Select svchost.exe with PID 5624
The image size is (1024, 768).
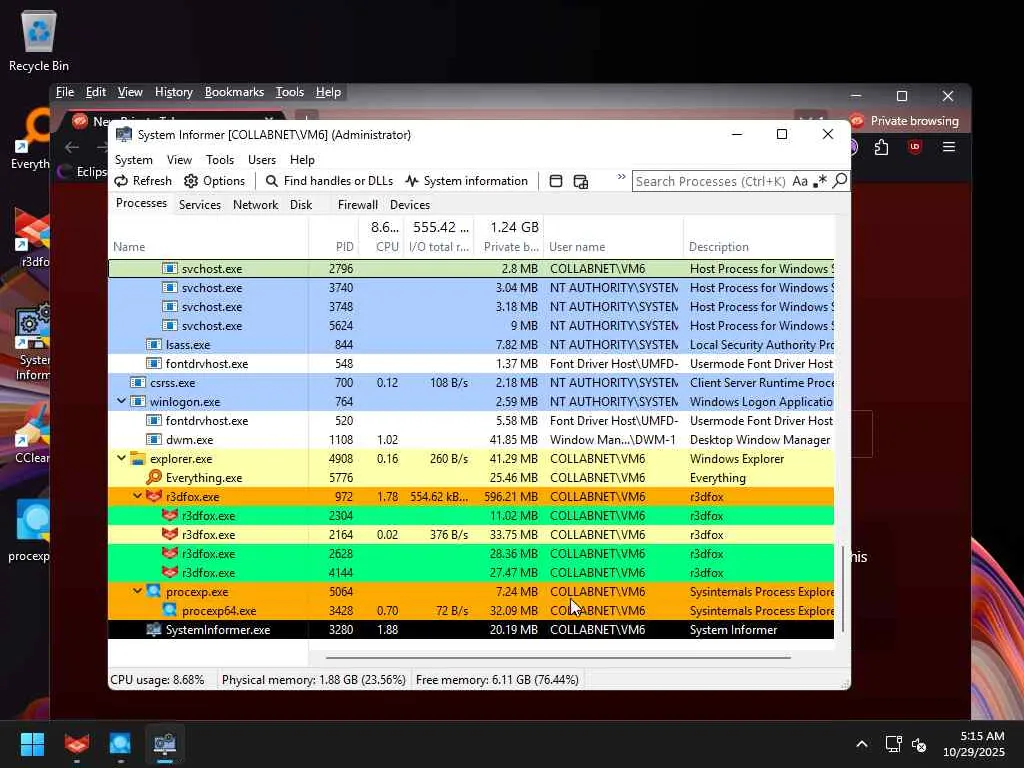click(x=471, y=325)
